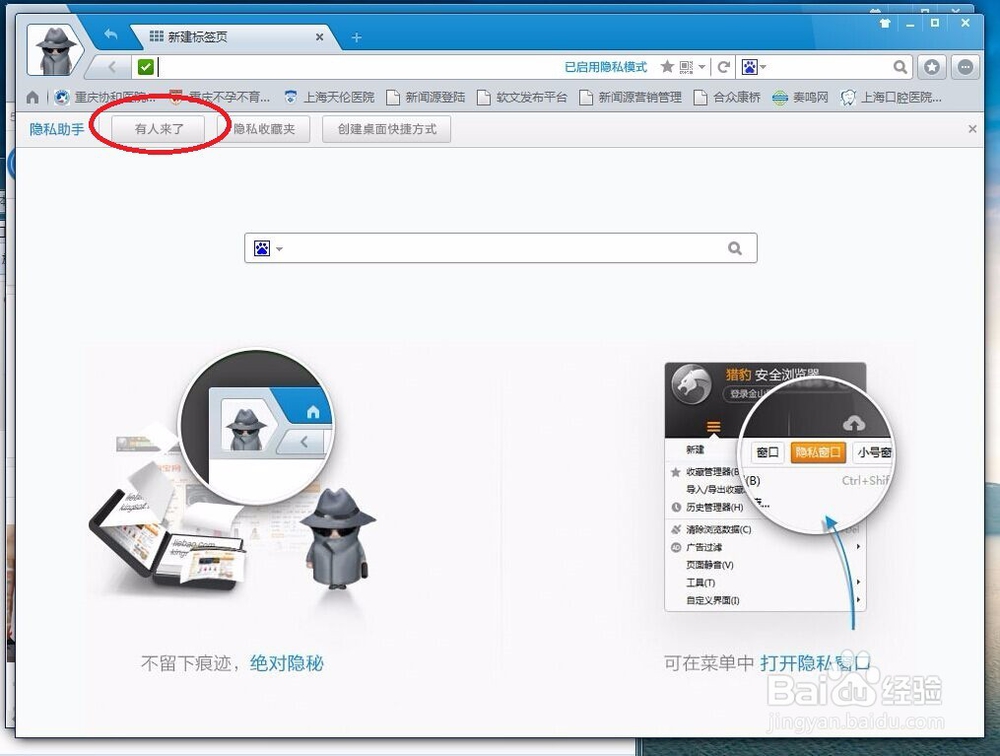Open the 软文发布平台 bookmark
The width and height of the screenshot is (1000, 756).
pos(522,97)
